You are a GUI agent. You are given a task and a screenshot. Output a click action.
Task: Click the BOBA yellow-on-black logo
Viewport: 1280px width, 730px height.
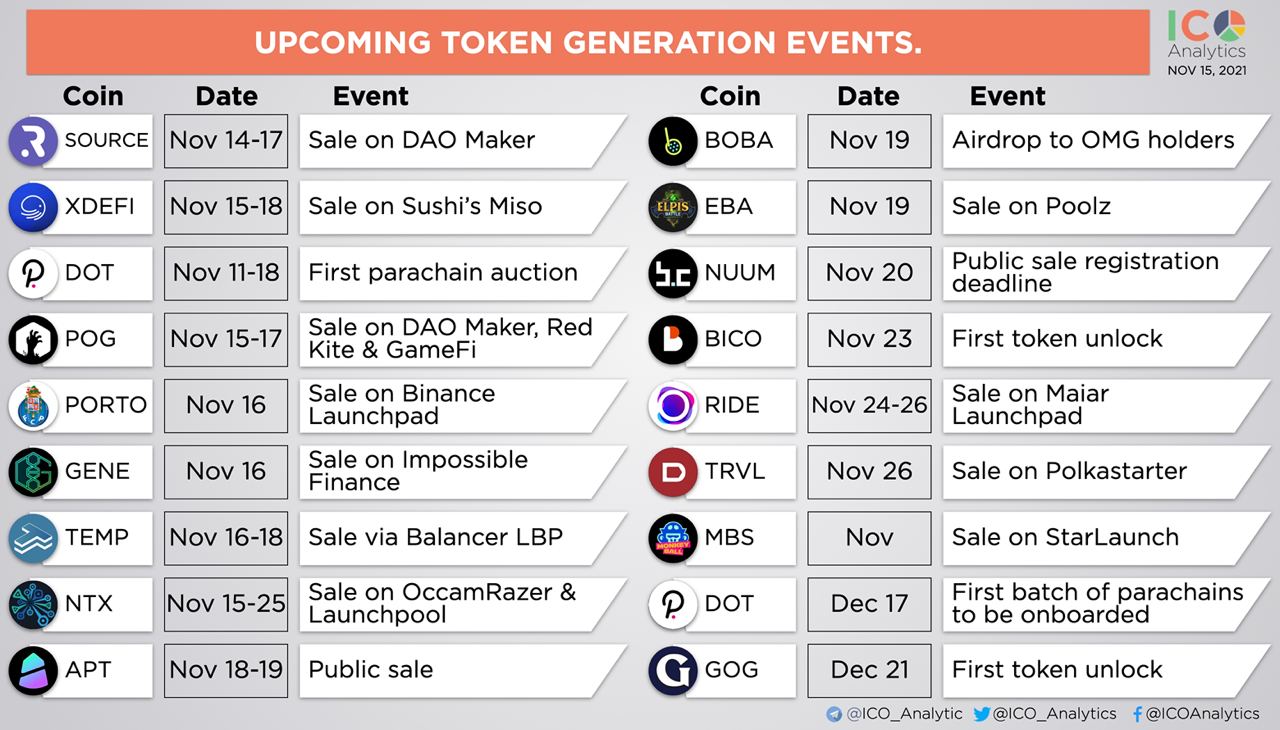pos(673,141)
